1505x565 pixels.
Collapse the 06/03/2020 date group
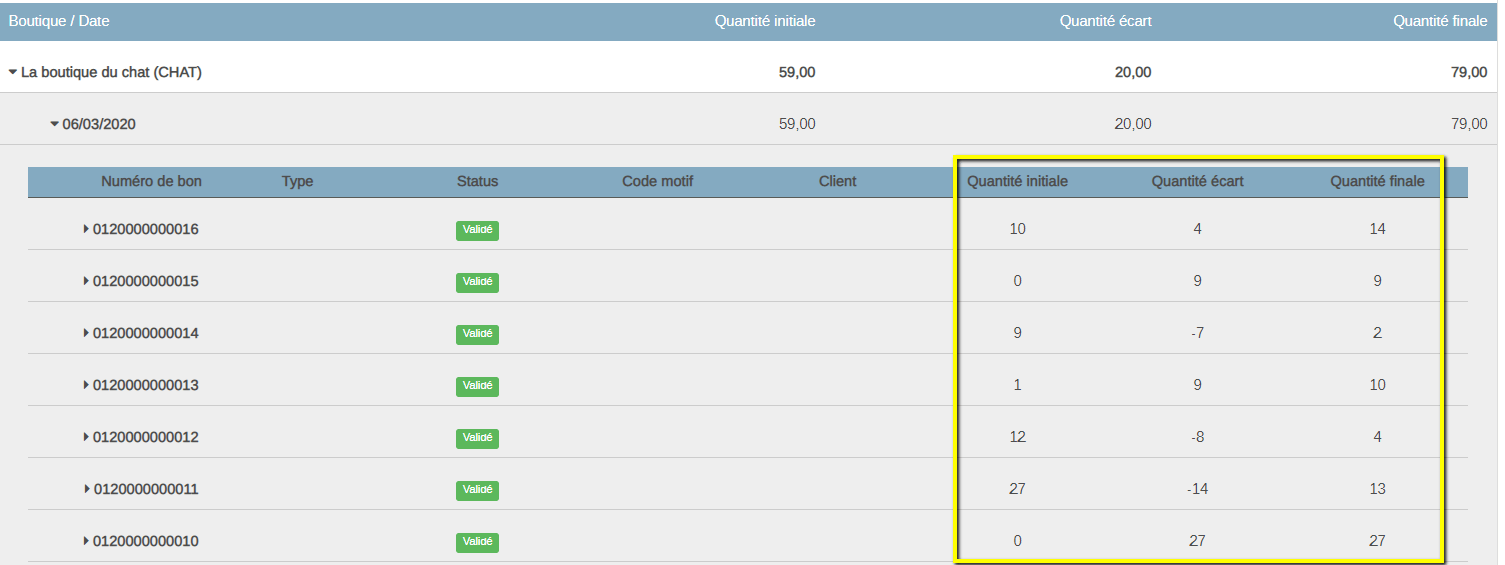55,125
